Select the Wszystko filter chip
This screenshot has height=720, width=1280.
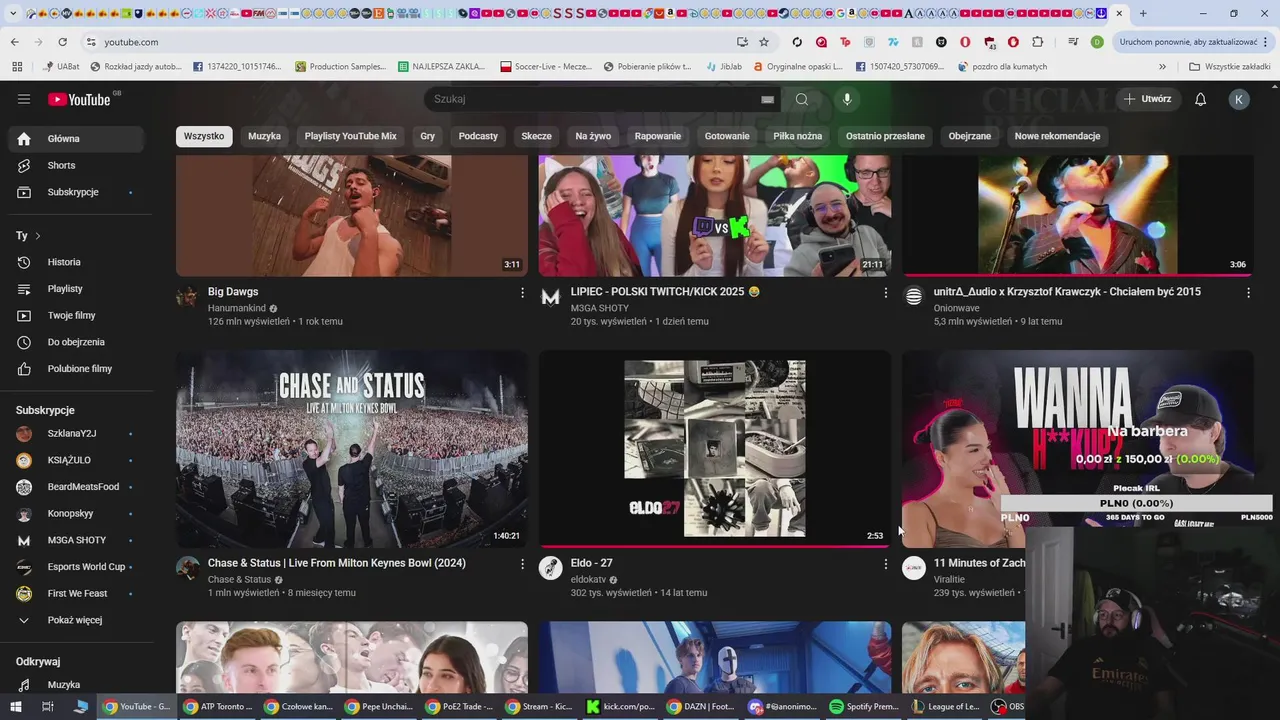(204, 136)
